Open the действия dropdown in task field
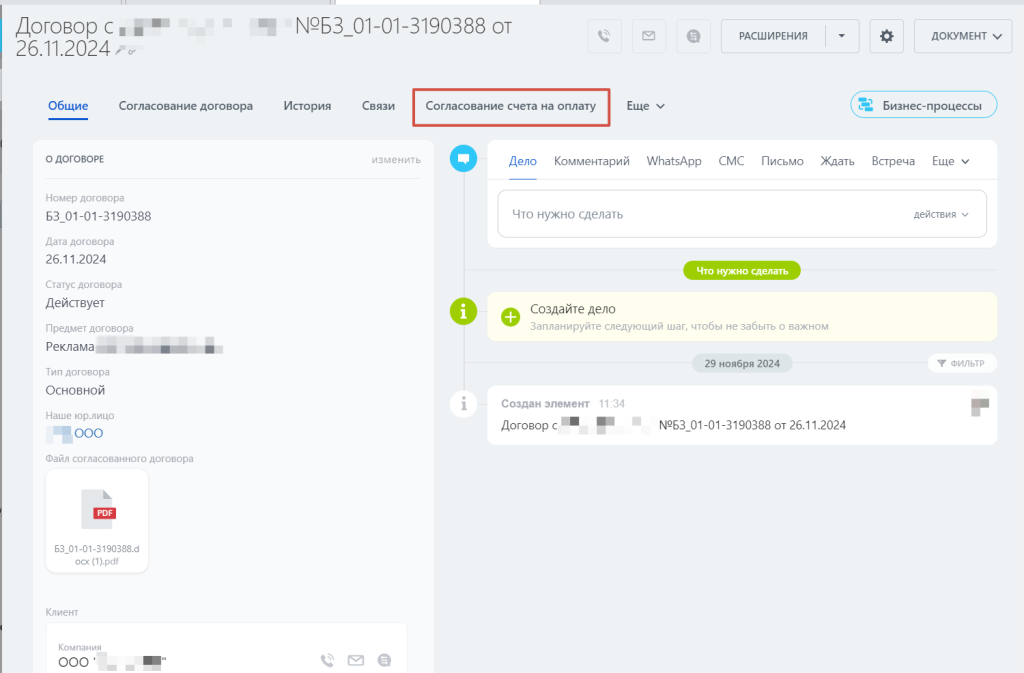This screenshot has width=1024, height=673. point(941,214)
